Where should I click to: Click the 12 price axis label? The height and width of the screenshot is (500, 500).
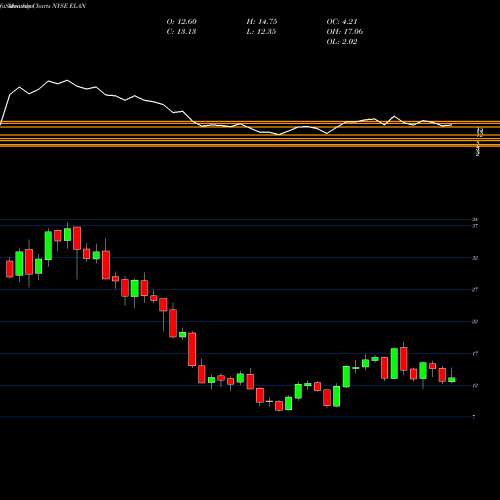click(x=476, y=385)
